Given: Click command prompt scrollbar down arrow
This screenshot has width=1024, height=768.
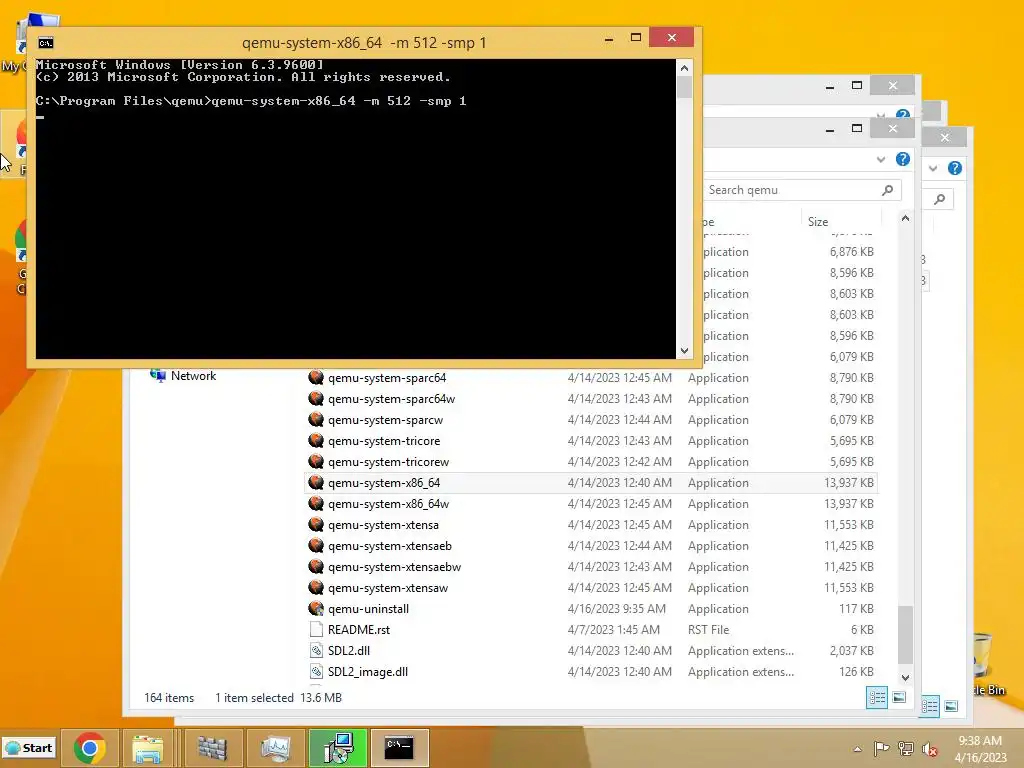Looking at the screenshot, I should pos(684,351).
